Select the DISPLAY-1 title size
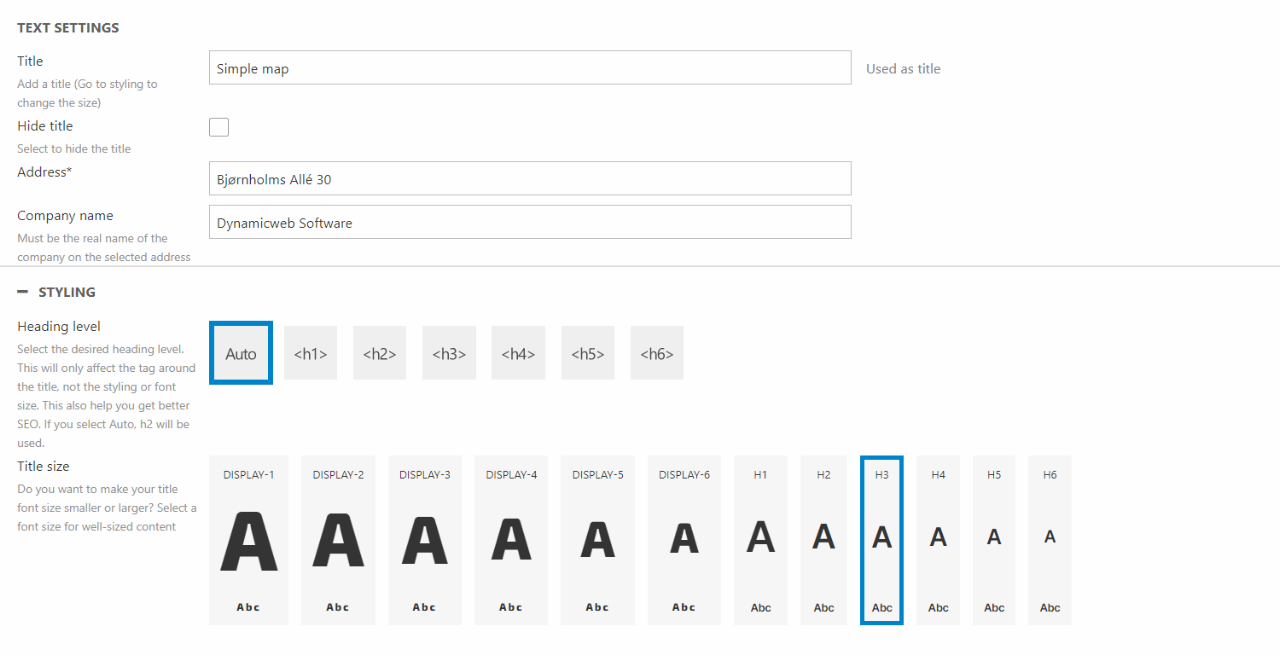The width and height of the screenshot is (1280, 656). [x=248, y=540]
